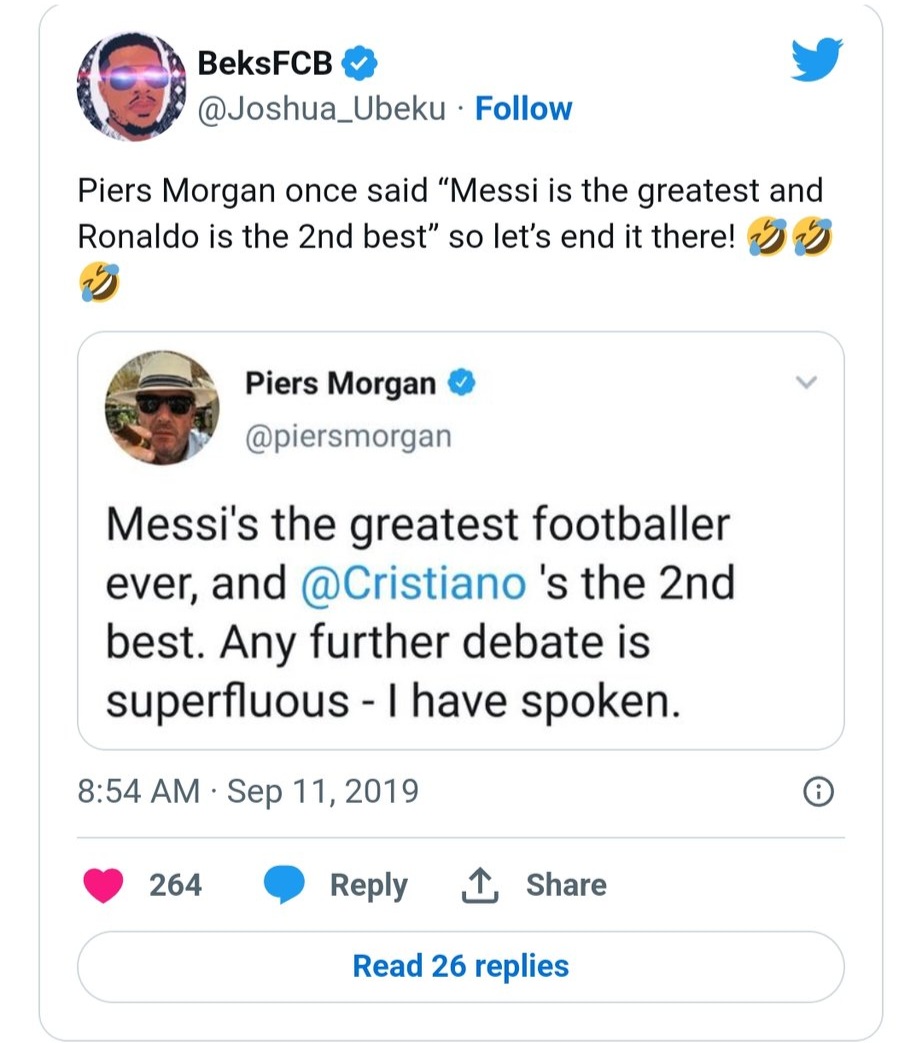922x1043 pixels.
Task: Open BeksFCB's profile picture
Action: pos(132,85)
